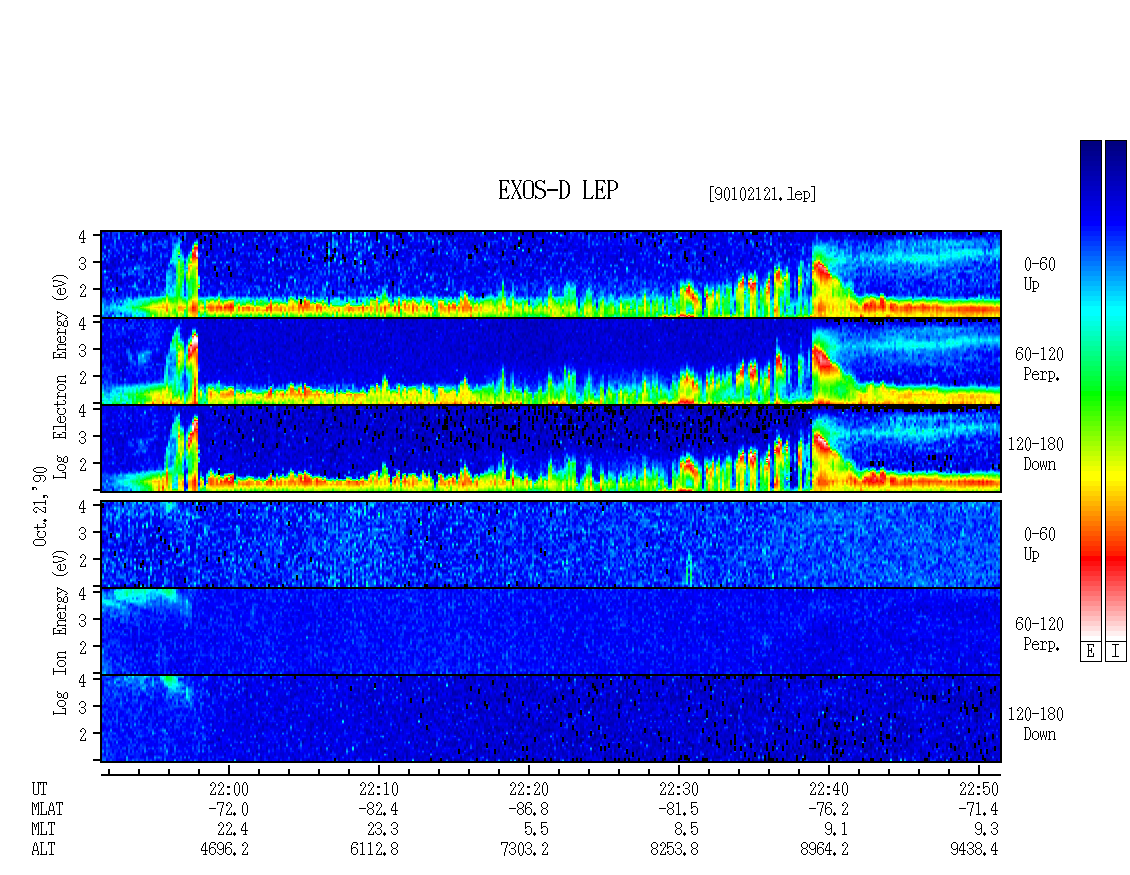
Task: Click the altitude value 4696.2
Action: 225,849
